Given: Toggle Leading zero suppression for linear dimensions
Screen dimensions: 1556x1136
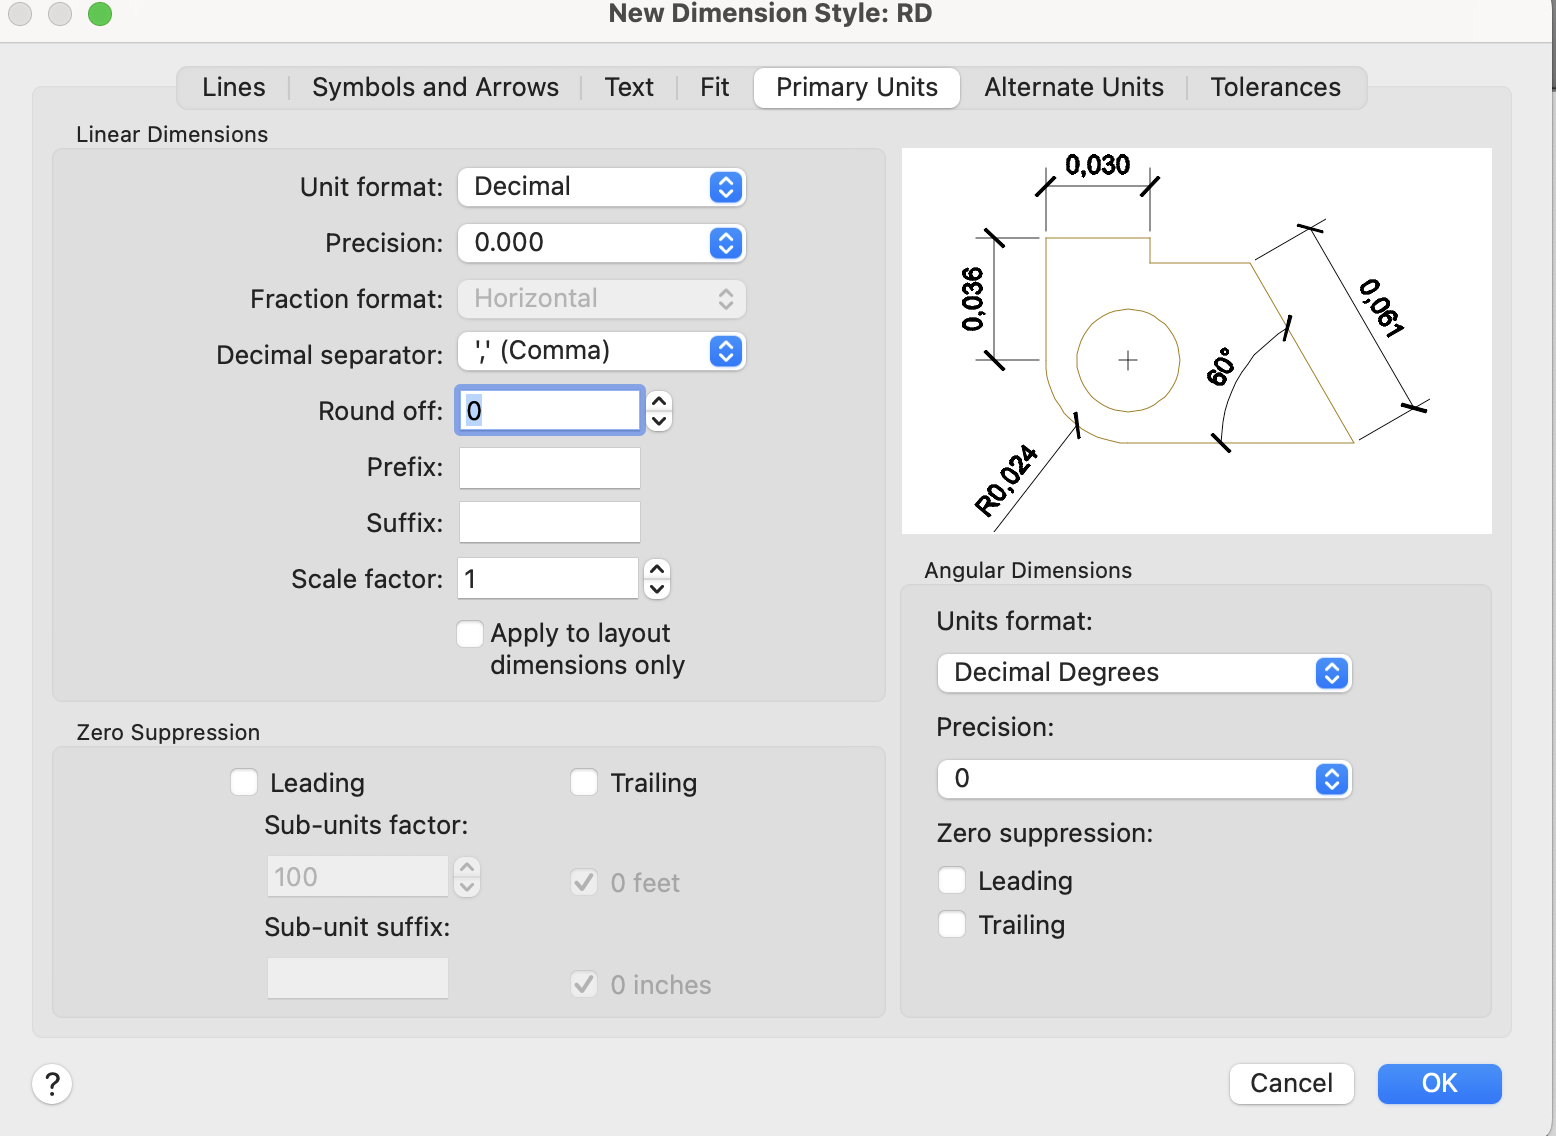Looking at the screenshot, I should [244, 782].
